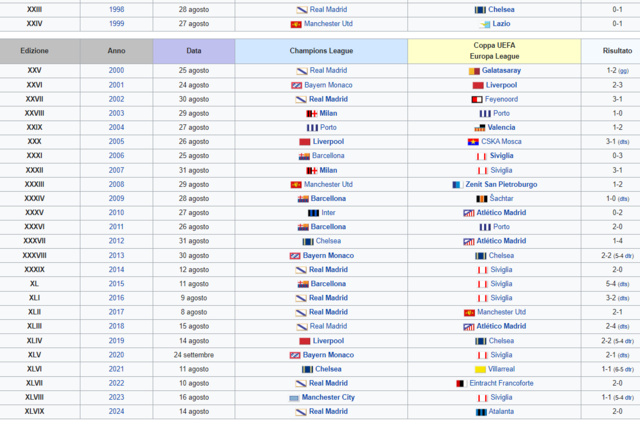Viewport: 640px width, 429px height.
Task: Click the Feyenoord flag icon in the 2002 row
Action: (x=477, y=100)
